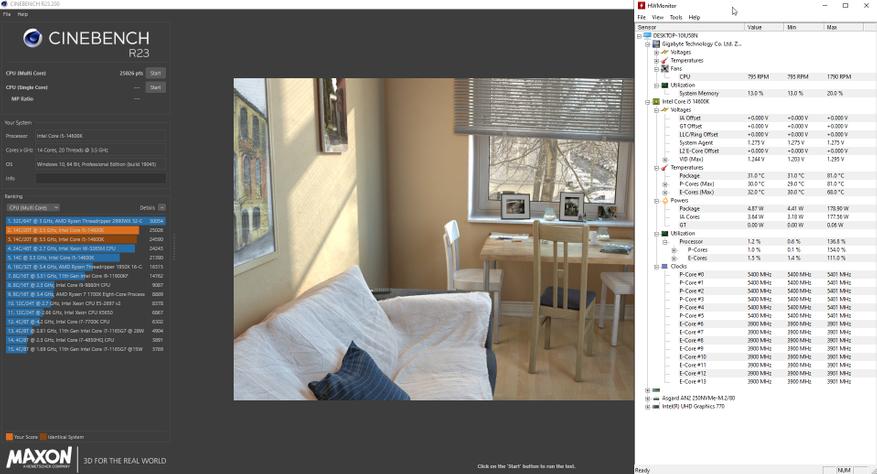Click the Utilization icon under the Gigabyte board
This screenshot has width=877, height=474.
pyautogui.click(x=664, y=85)
